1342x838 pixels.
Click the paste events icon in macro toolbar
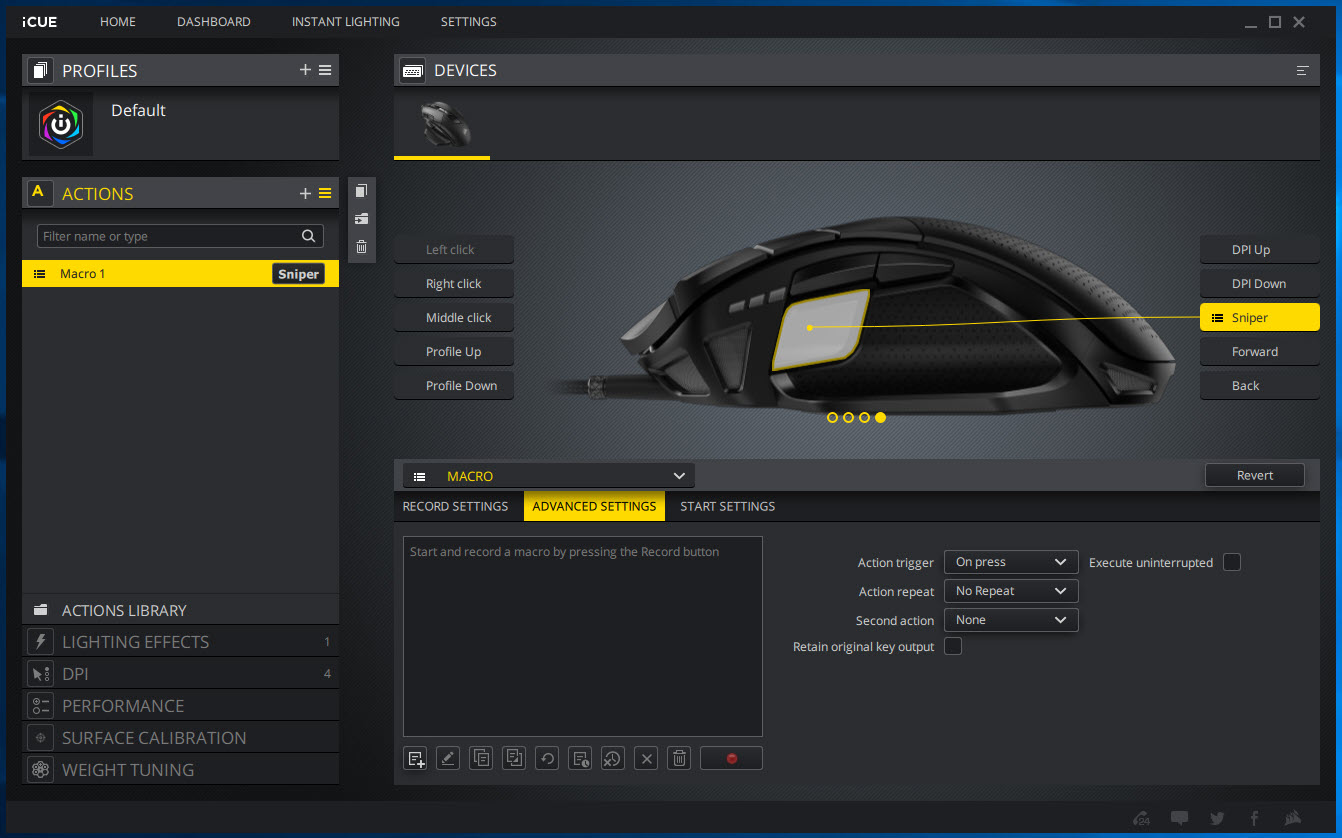pyautogui.click(x=514, y=758)
